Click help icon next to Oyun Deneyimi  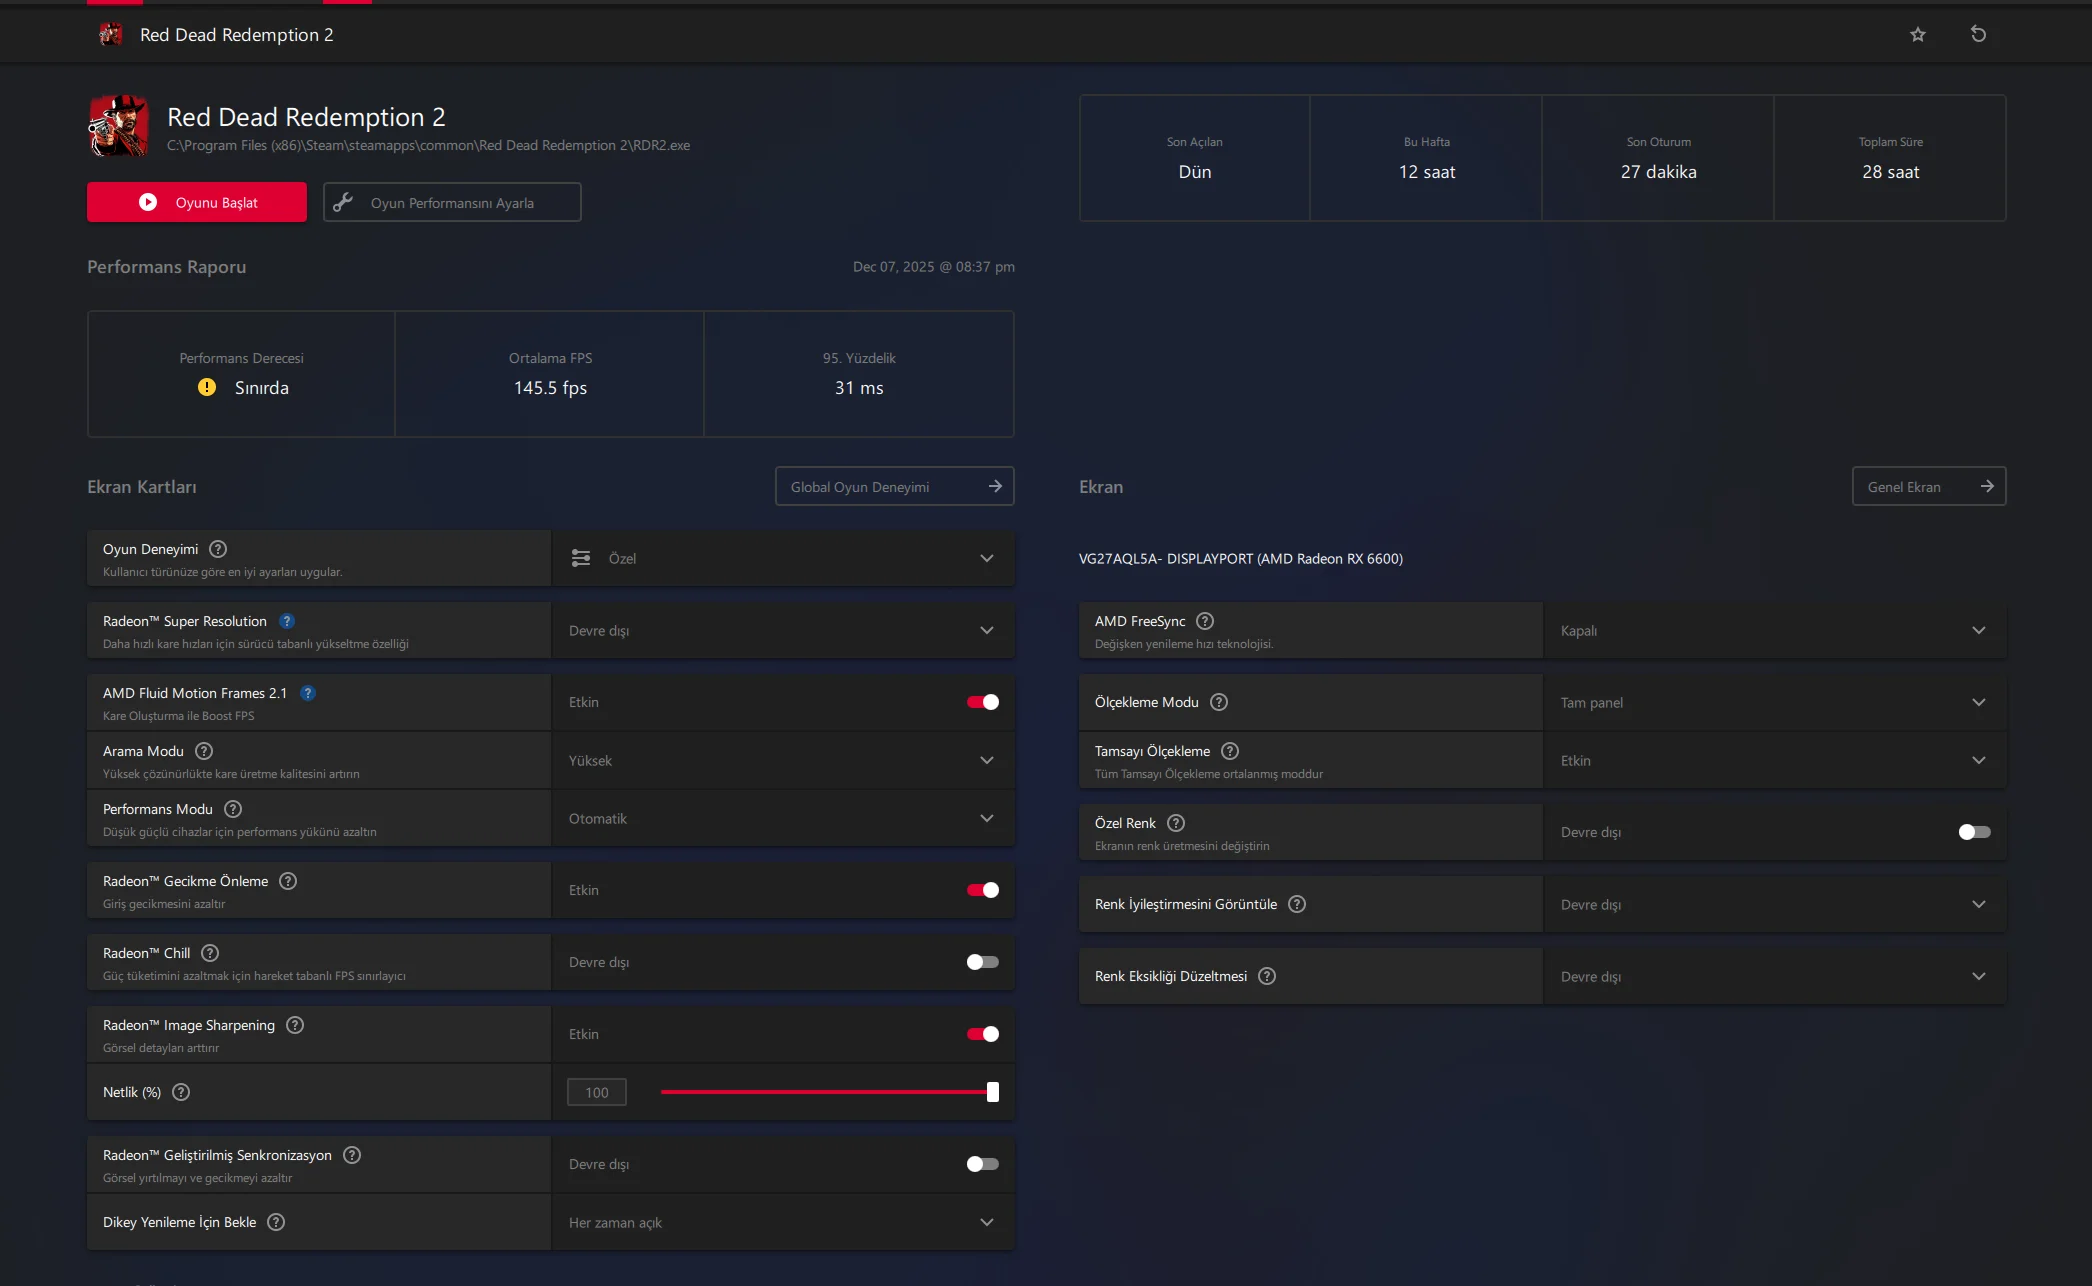218,549
